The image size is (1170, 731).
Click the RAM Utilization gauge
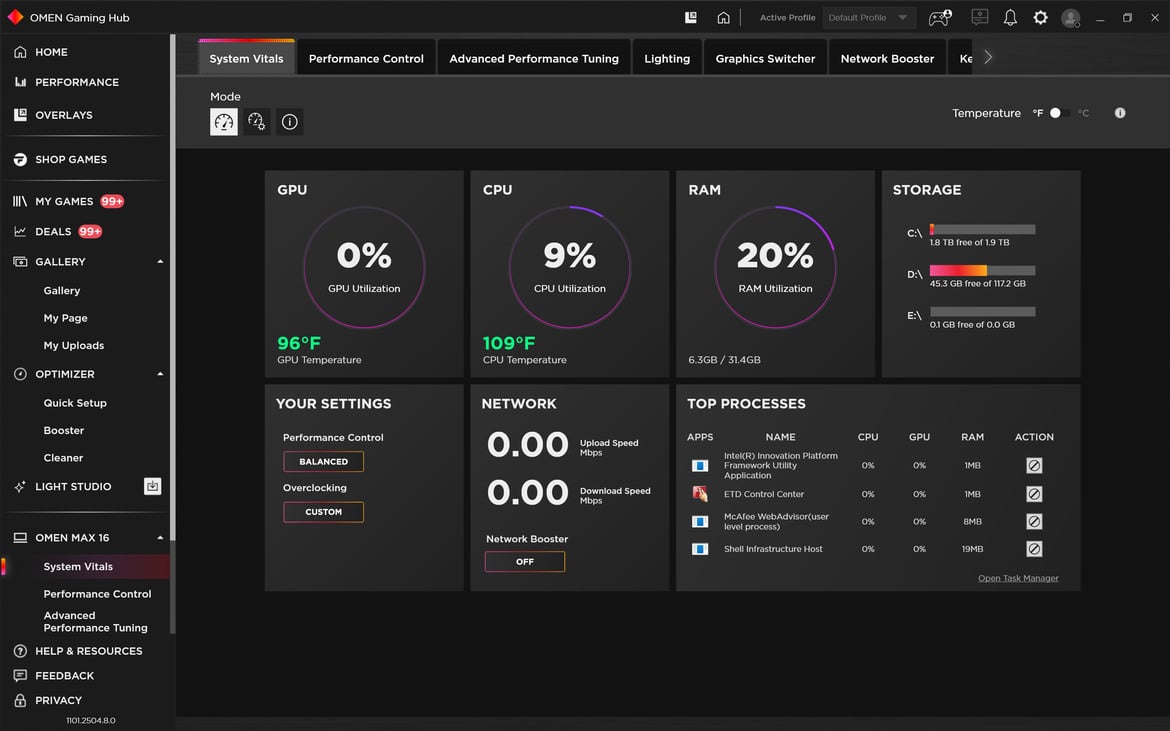coord(775,267)
